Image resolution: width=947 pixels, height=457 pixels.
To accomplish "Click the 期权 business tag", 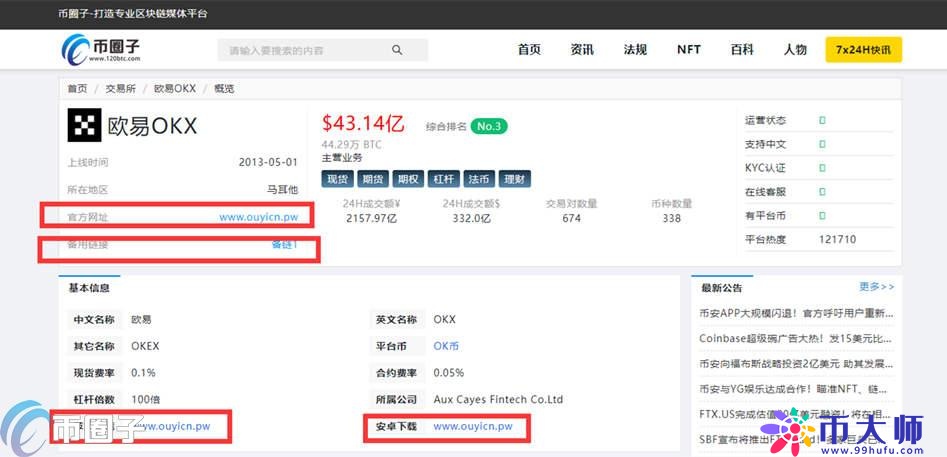I will (x=409, y=179).
